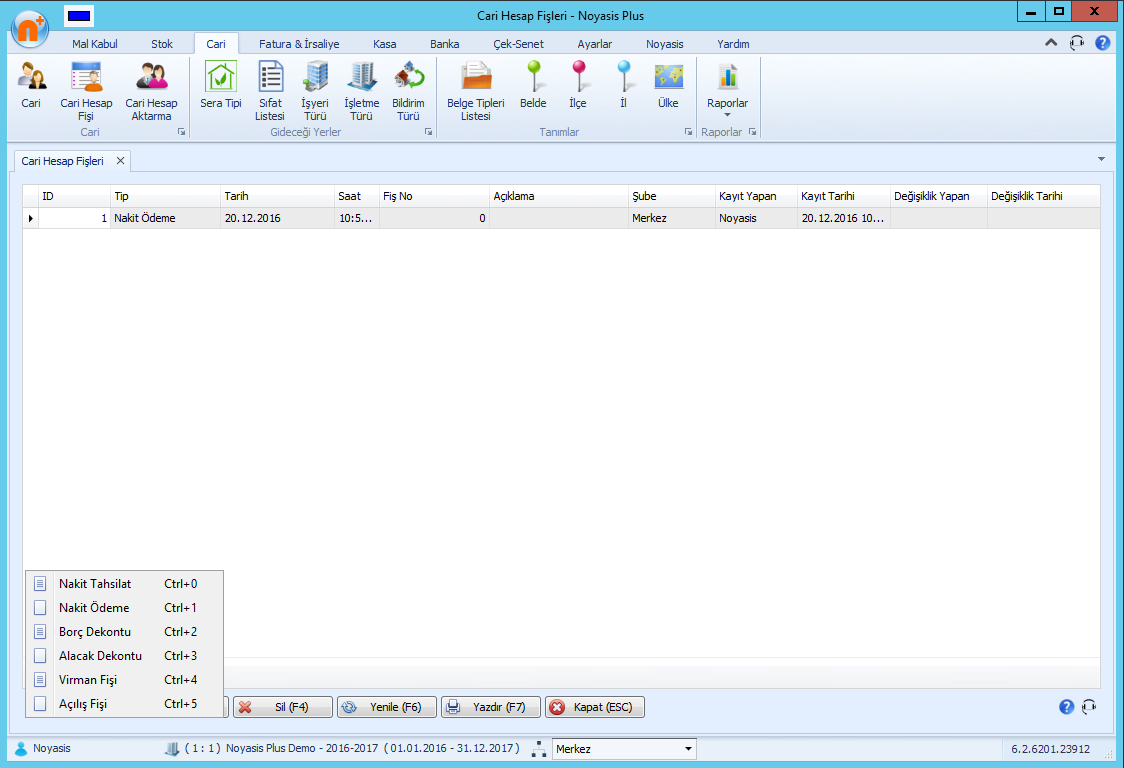1124x768 pixels.
Task: Switch to the Kasa tab
Action: (x=384, y=44)
